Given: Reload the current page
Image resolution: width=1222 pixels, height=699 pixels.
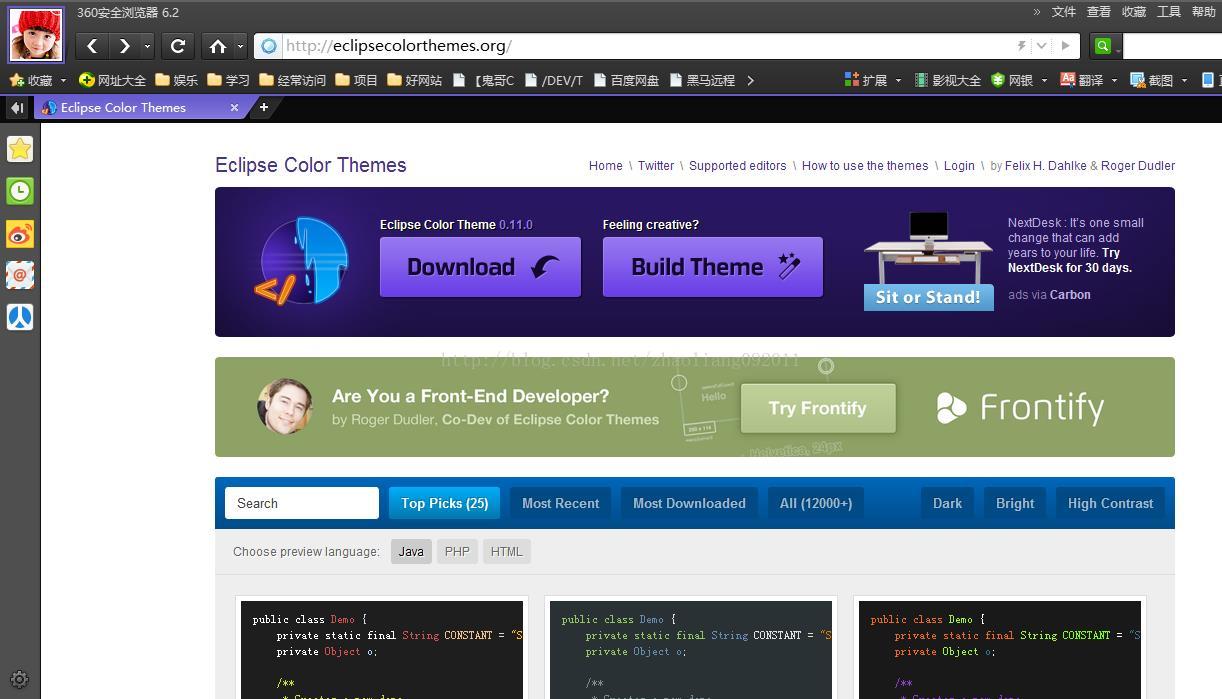Looking at the screenshot, I should click(178, 45).
